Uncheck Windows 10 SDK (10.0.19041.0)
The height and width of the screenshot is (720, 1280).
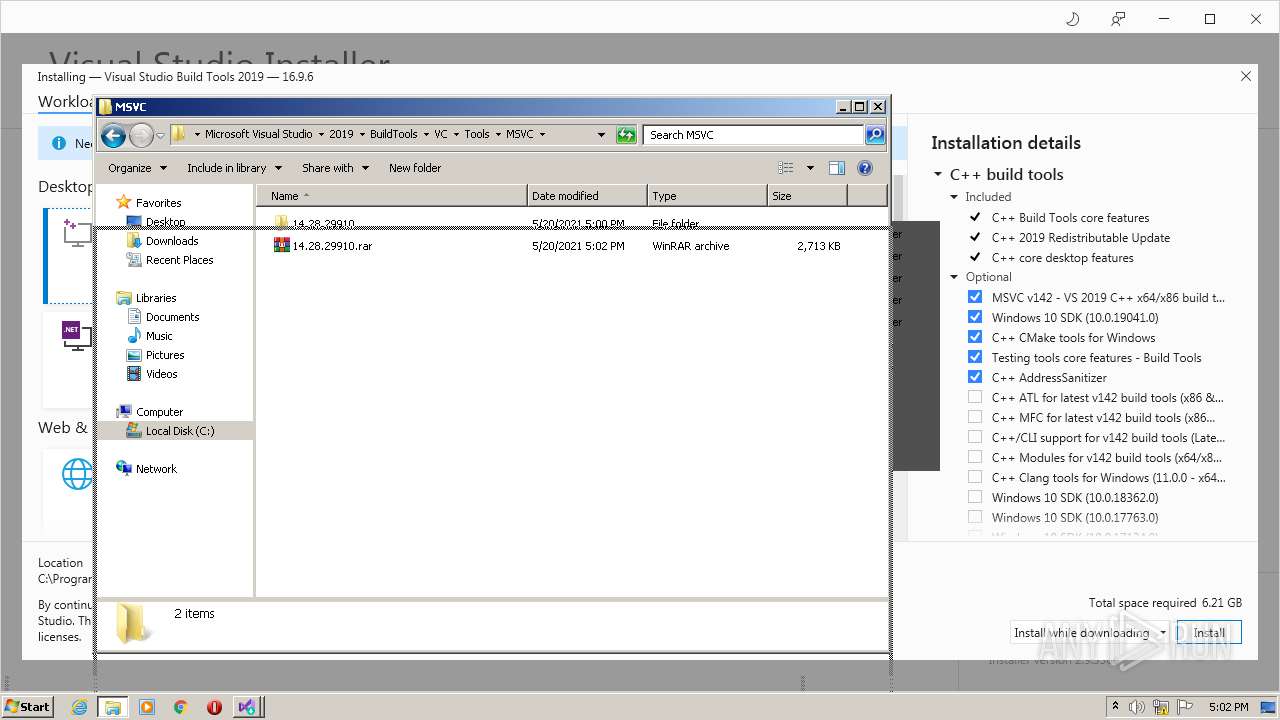coord(975,317)
